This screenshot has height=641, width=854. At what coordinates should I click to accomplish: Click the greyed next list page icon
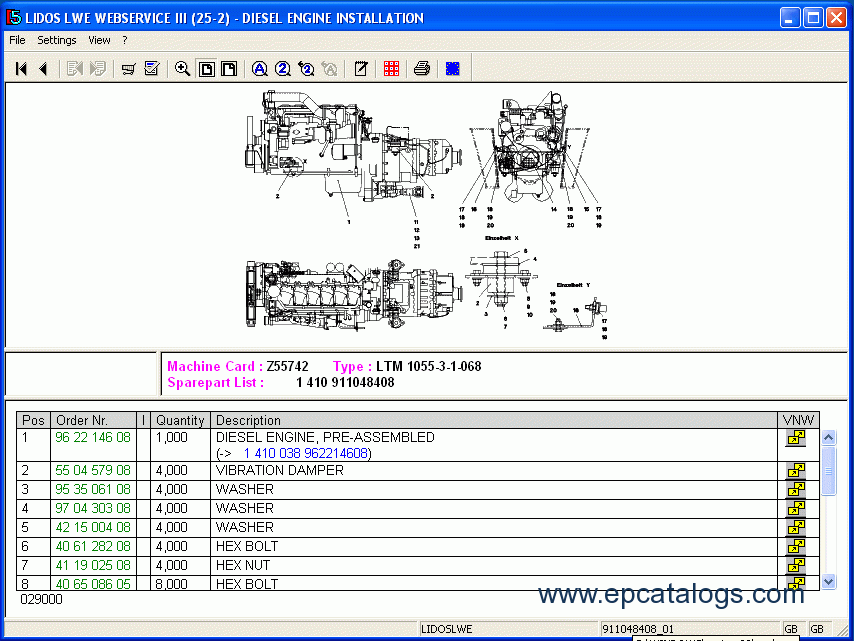click(x=98, y=69)
